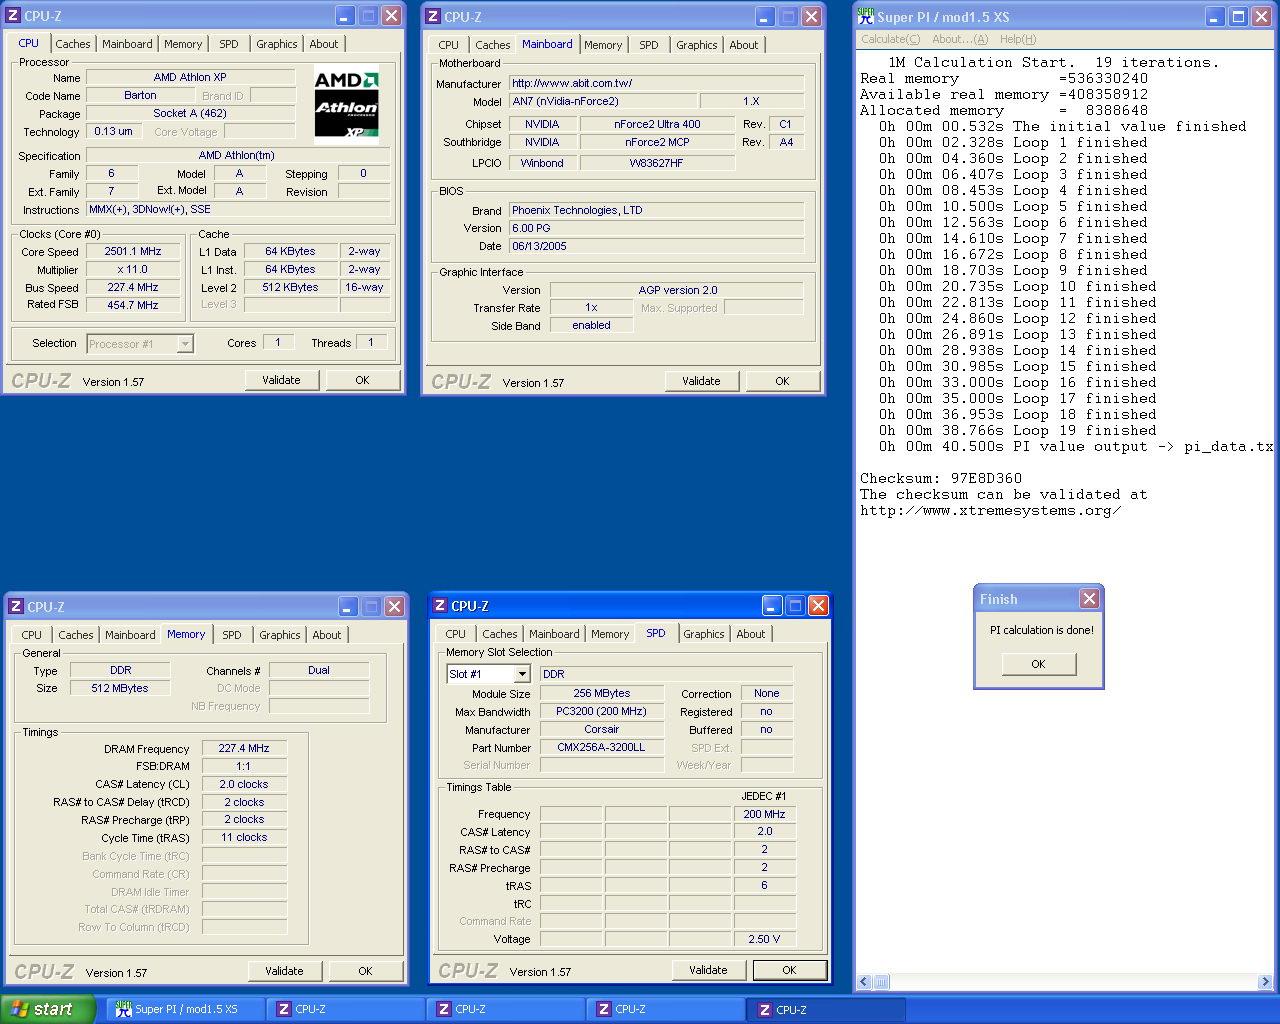Switch to Caches tab in top-left CPU-Z
This screenshot has height=1024, width=1280.
point(73,44)
